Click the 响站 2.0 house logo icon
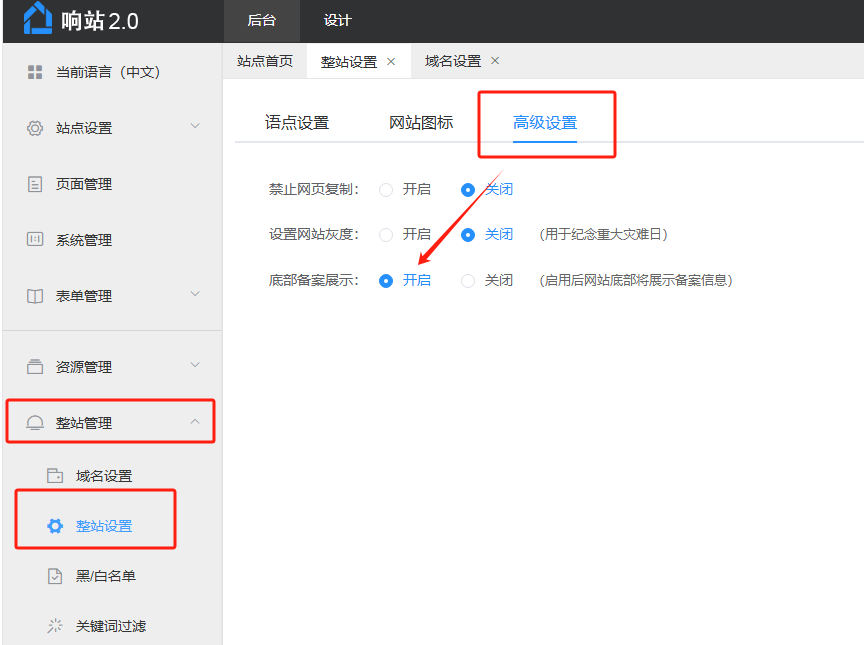 (37, 19)
